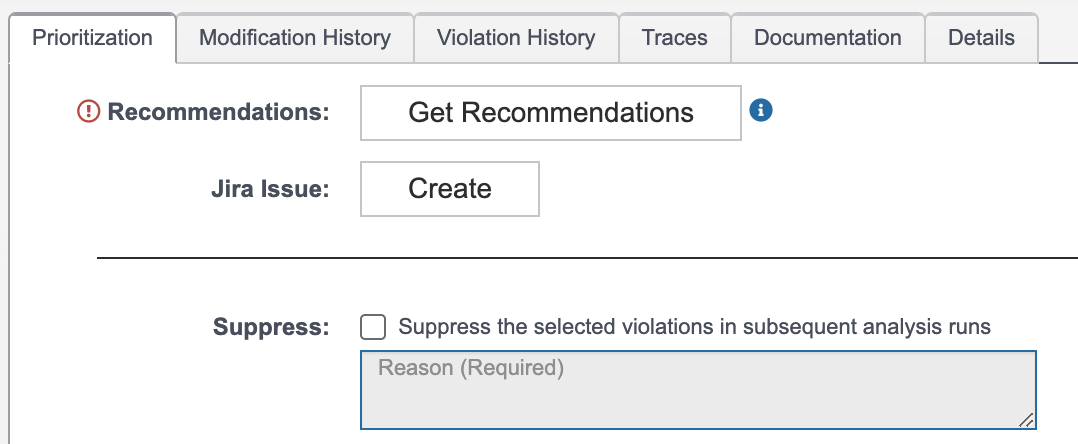
Task: Select the Traces tab
Action: 674,38
